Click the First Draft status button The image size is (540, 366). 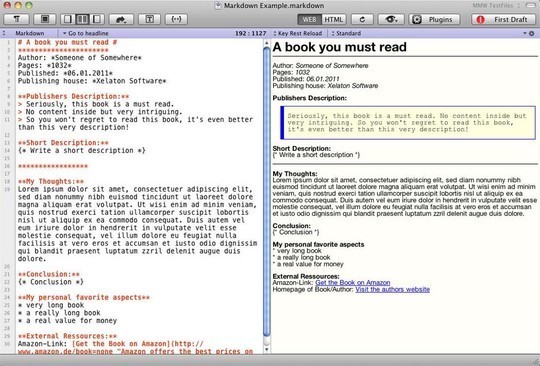(504, 20)
